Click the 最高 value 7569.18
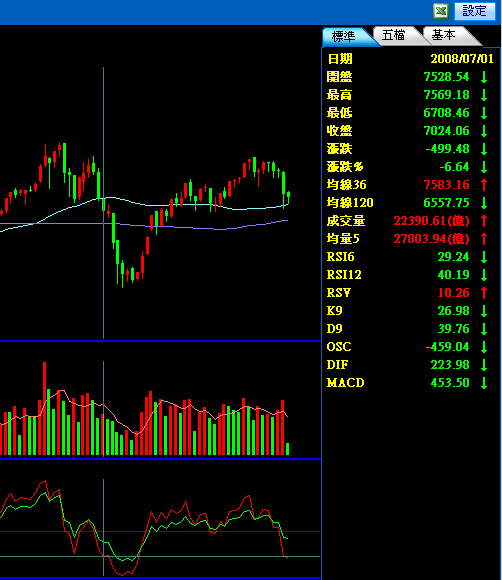The image size is (502, 580). click(x=447, y=95)
